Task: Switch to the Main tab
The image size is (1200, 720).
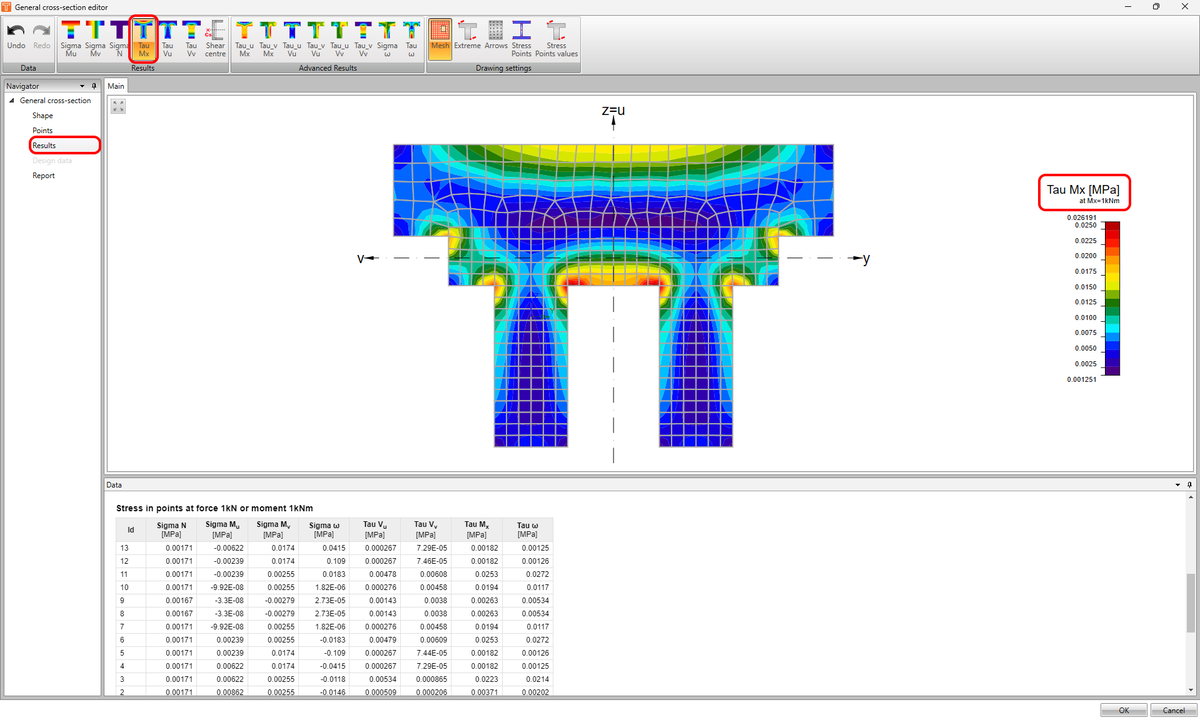Action: click(x=115, y=86)
